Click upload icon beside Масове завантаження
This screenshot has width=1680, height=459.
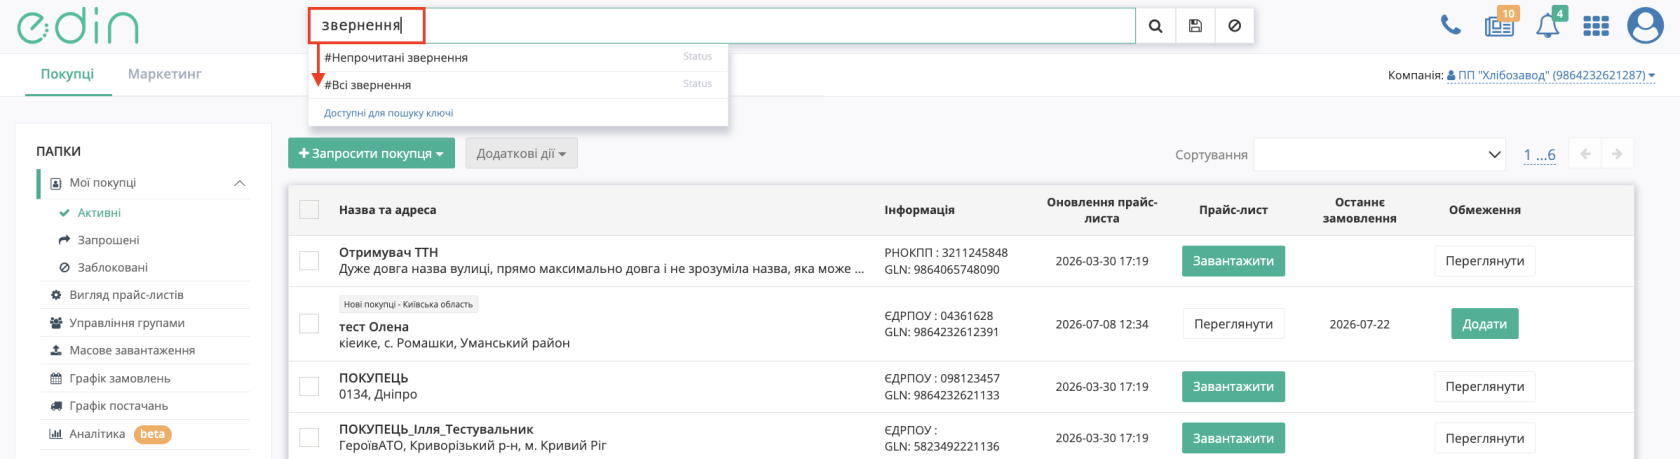tap(56, 351)
